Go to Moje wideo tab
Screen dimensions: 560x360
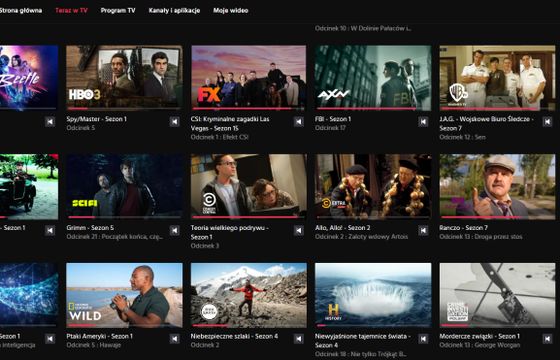pyautogui.click(x=231, y=10)
